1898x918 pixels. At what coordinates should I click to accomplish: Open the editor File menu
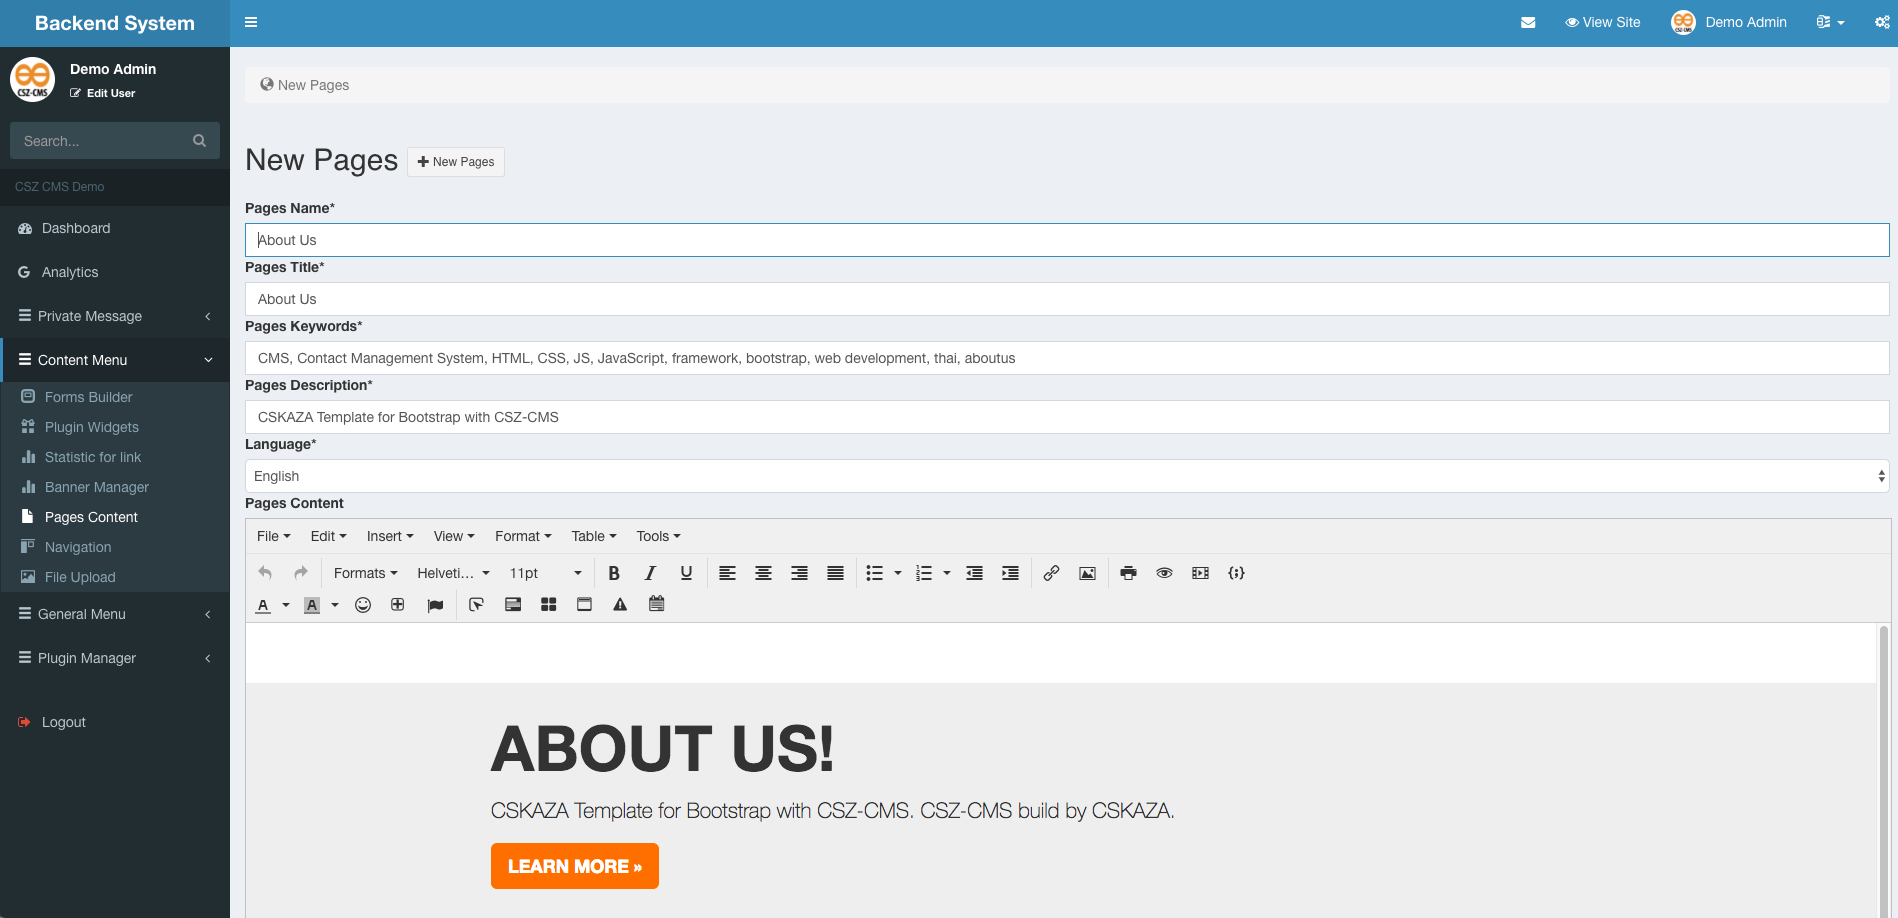[273, 536]
